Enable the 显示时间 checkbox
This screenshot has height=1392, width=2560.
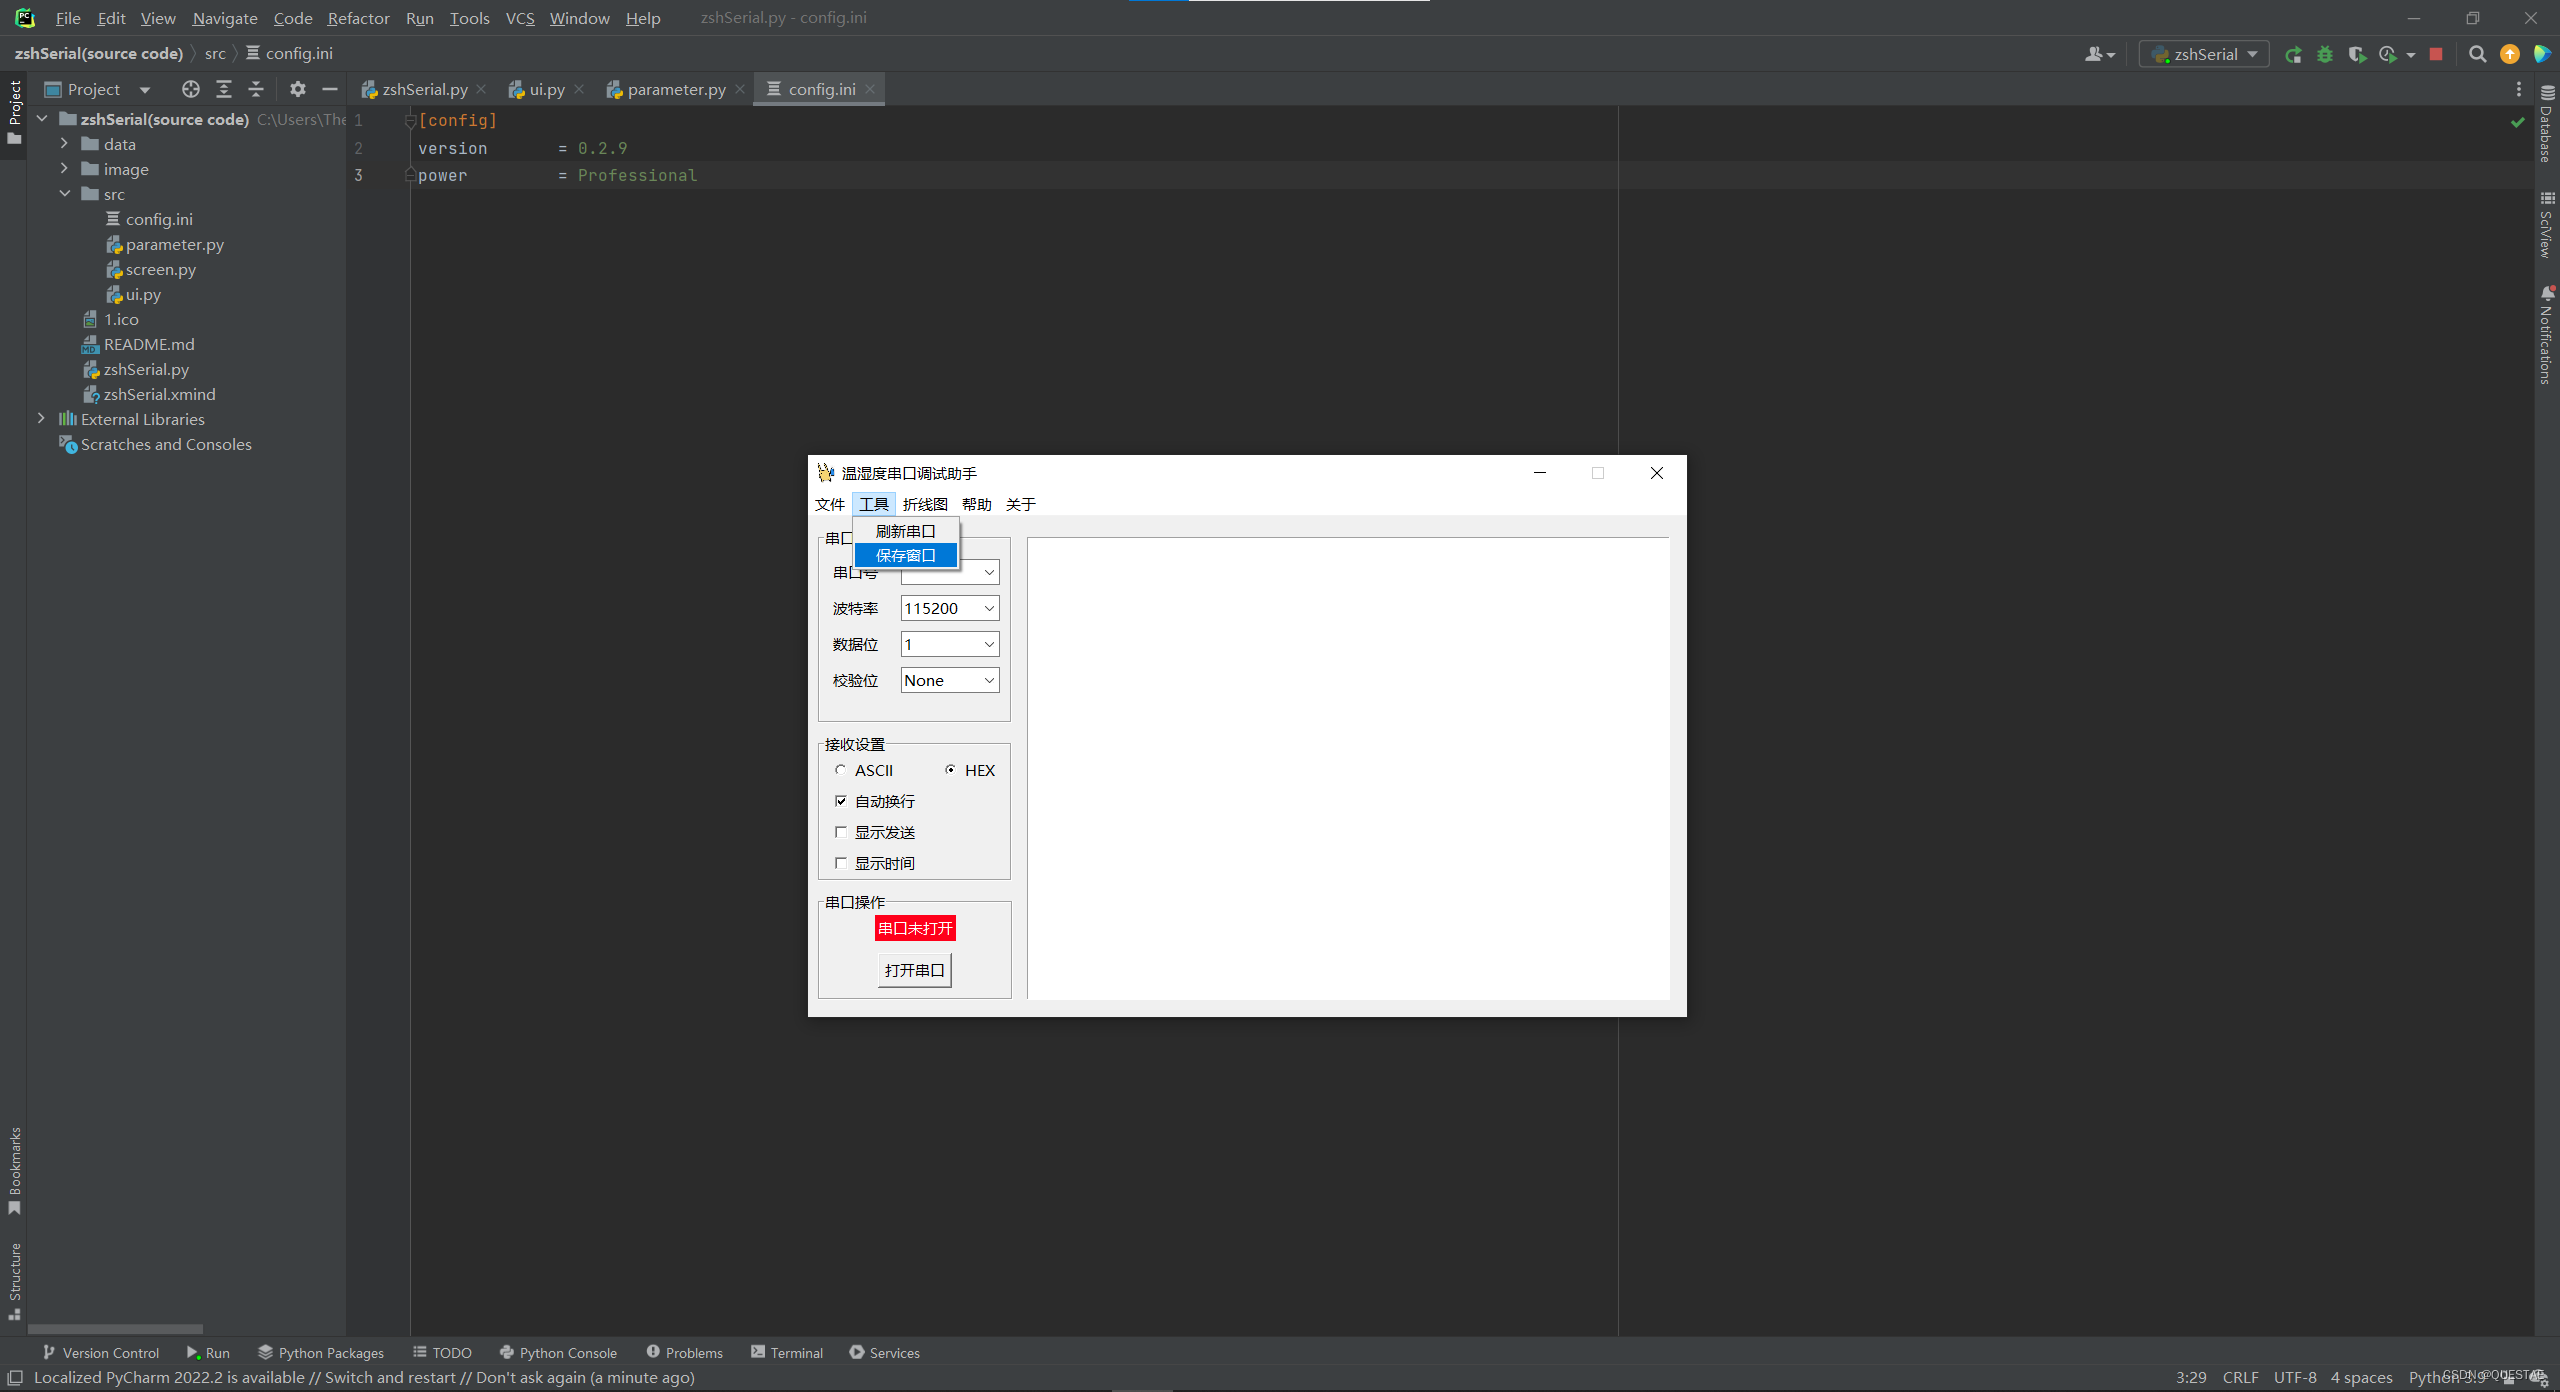click(841, 863)
